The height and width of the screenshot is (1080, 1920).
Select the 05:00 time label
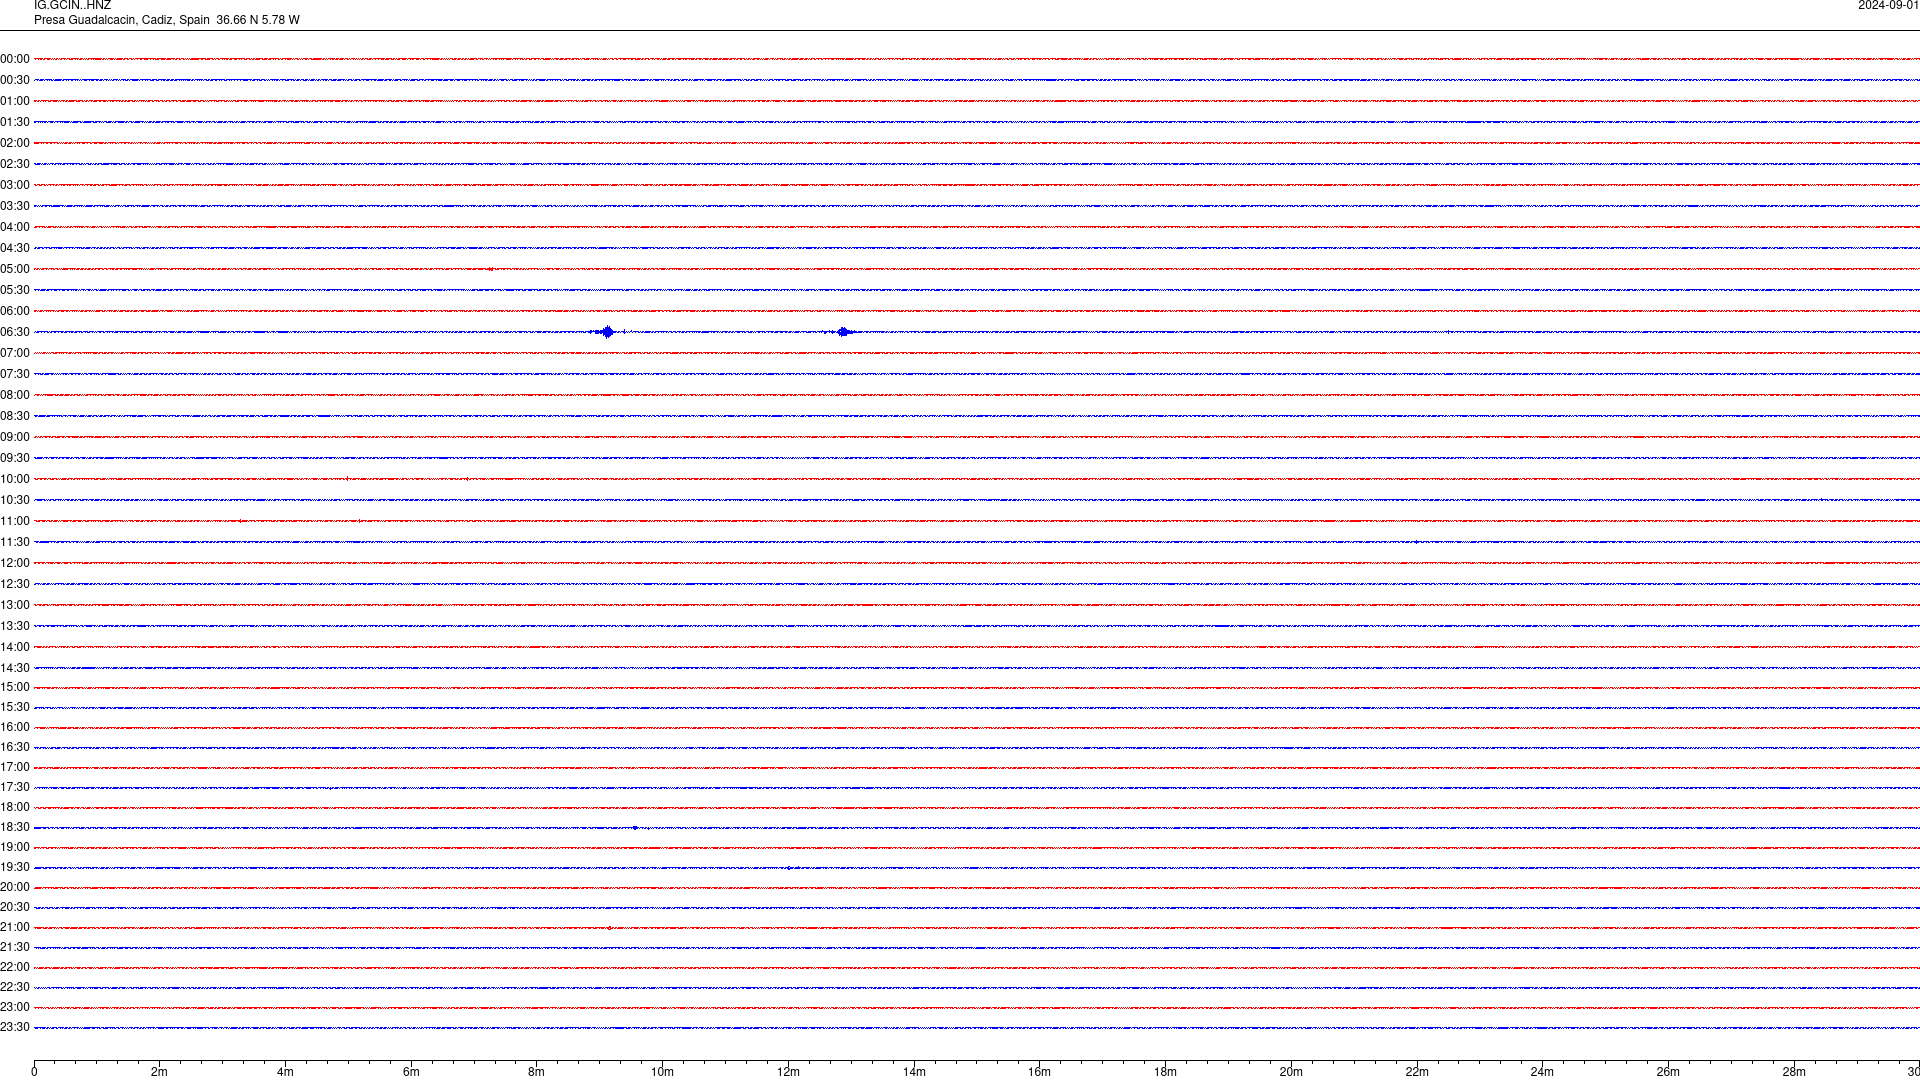click(x=15, y=269)
